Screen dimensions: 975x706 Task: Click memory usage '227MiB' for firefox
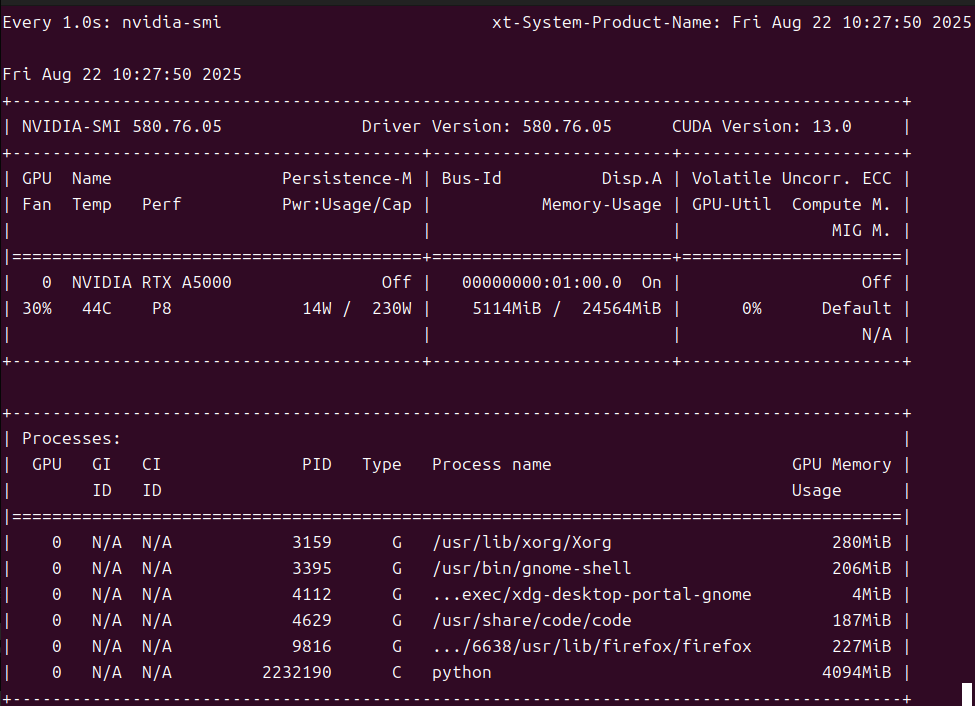point(861,647)
